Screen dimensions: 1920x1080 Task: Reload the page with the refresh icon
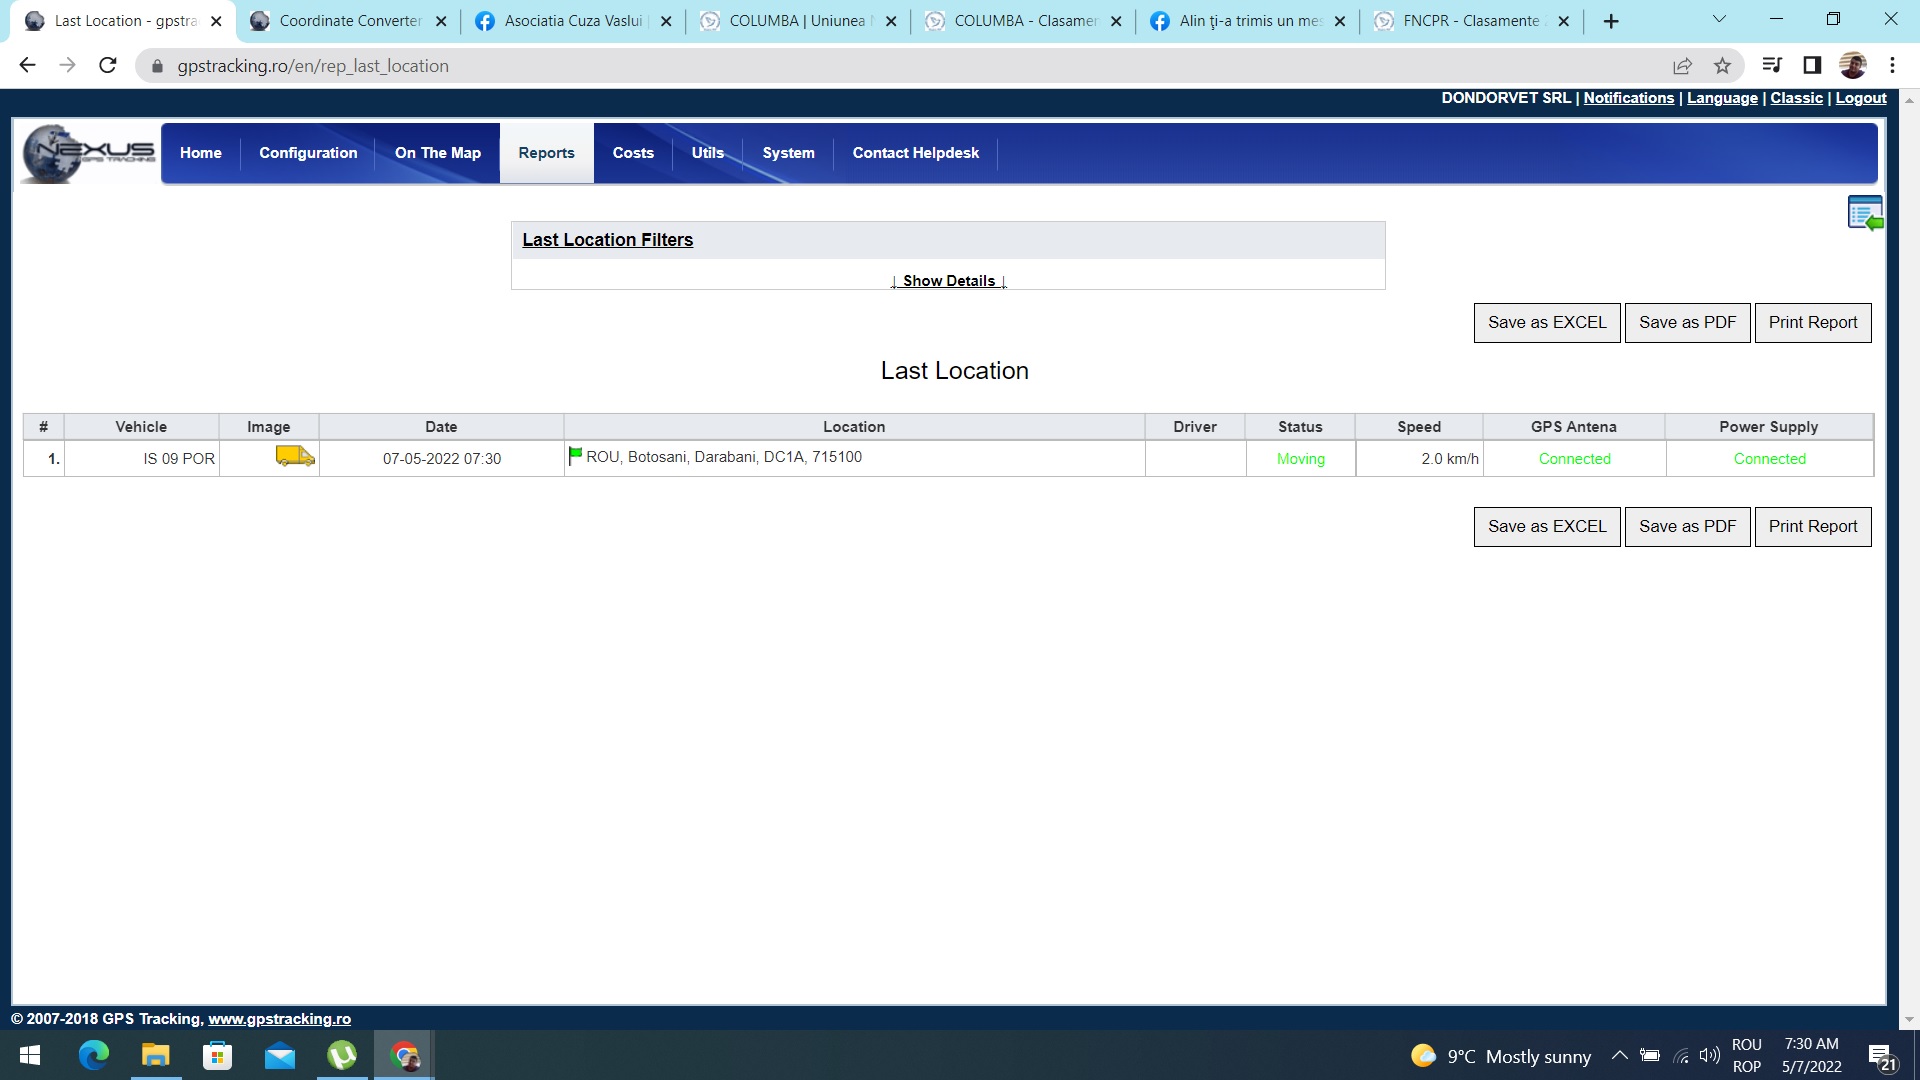tap(108, 66)
